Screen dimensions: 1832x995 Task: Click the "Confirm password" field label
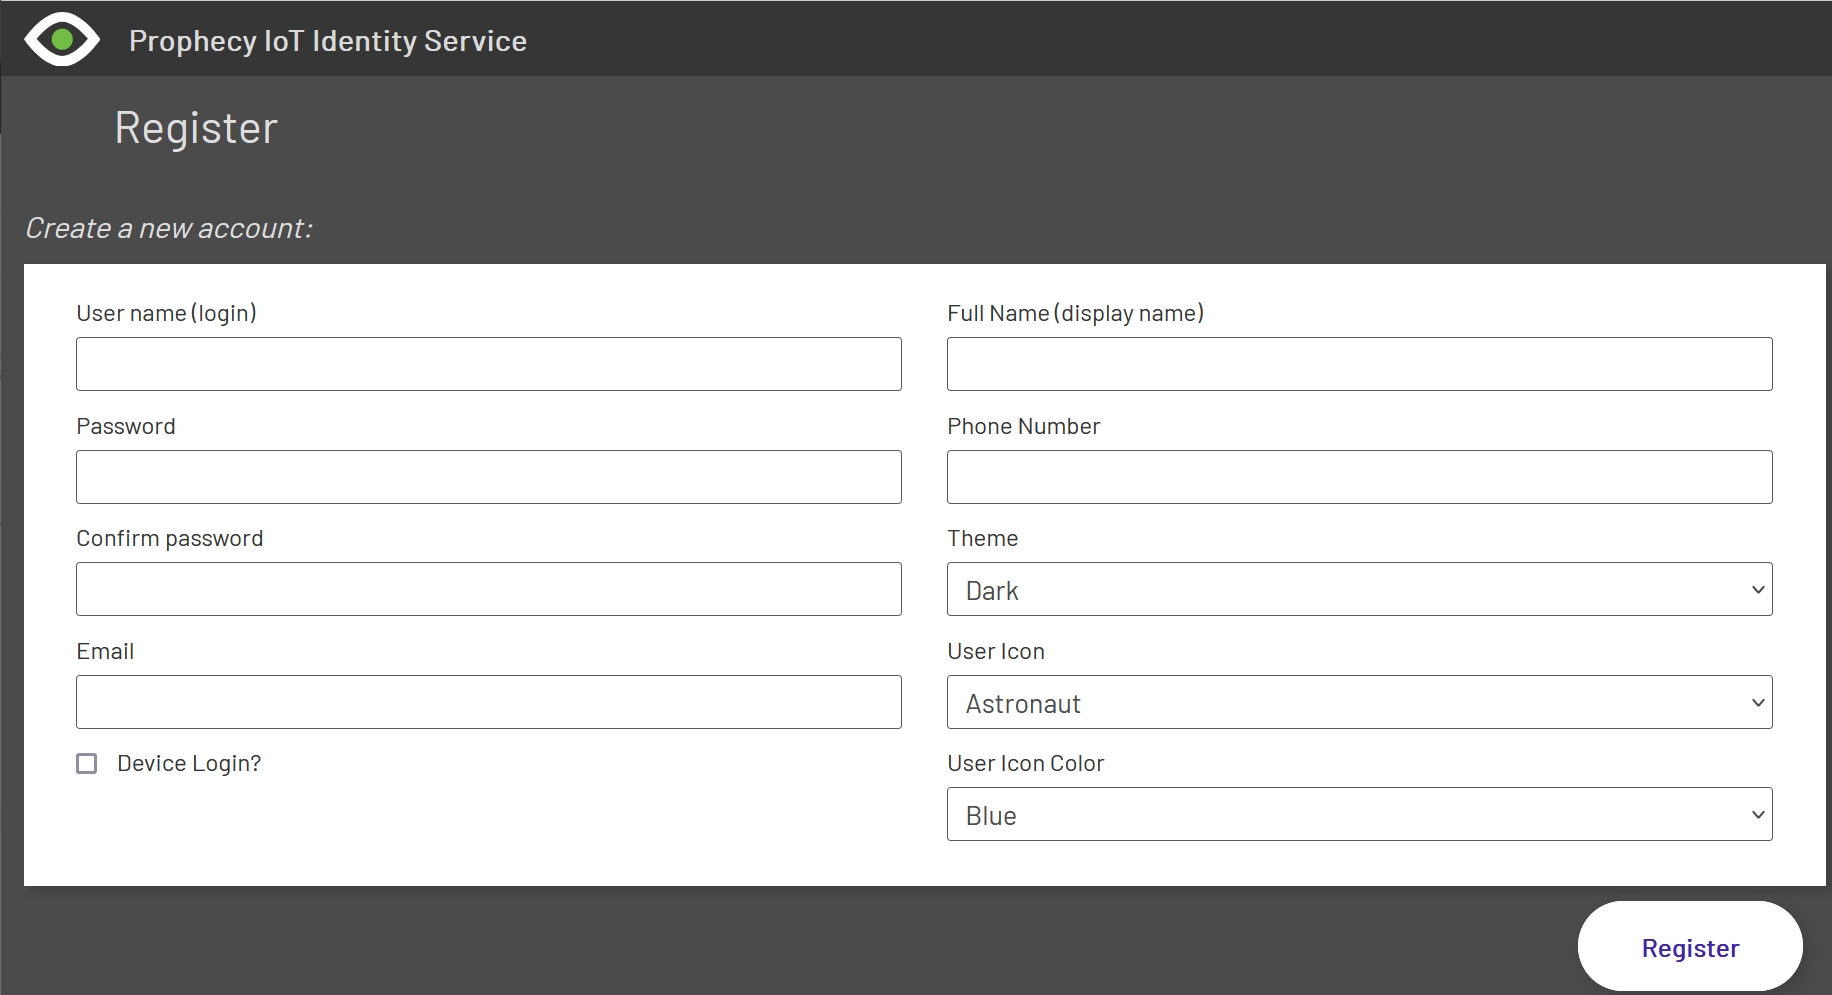click(x=170, y=539)
